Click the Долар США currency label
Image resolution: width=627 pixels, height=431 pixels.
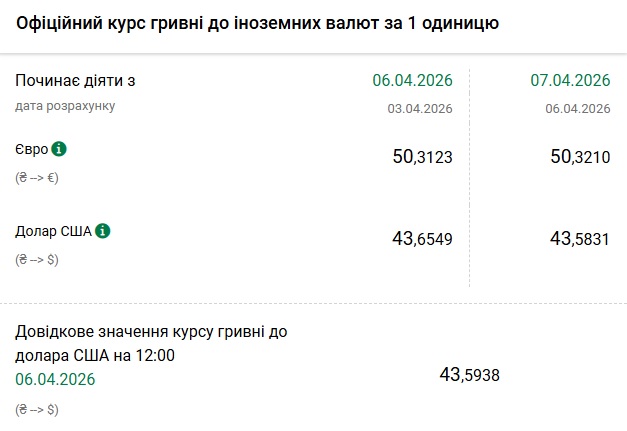pos(53,231)
